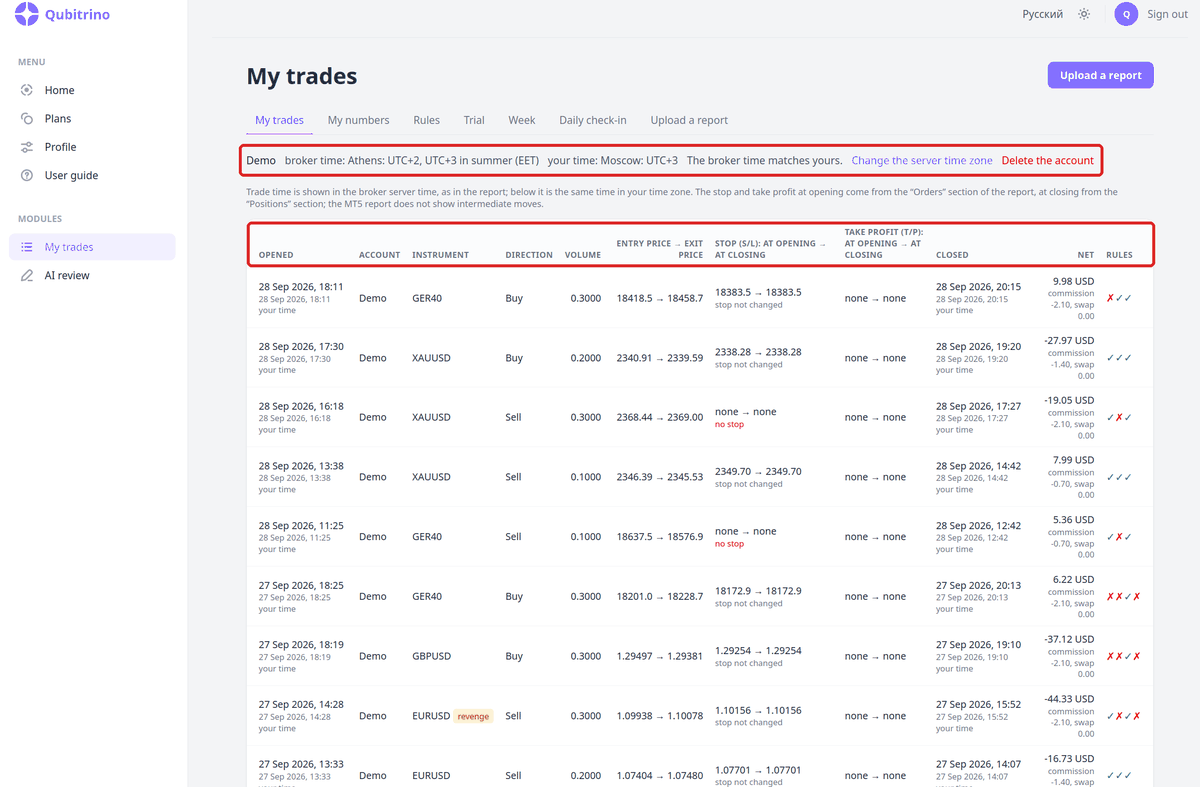Click Change the server time zone link
1200x787 pixels.
coord(922,160)
